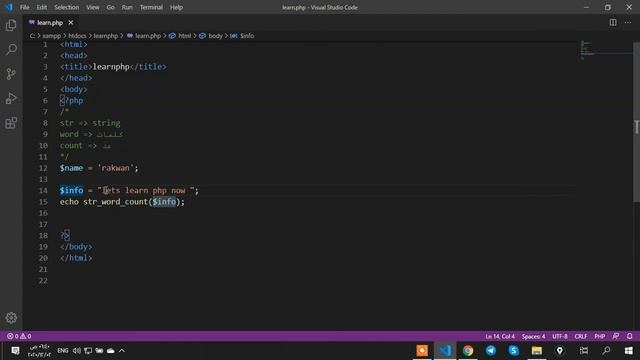Open the Terminal menu

[151, 7]
